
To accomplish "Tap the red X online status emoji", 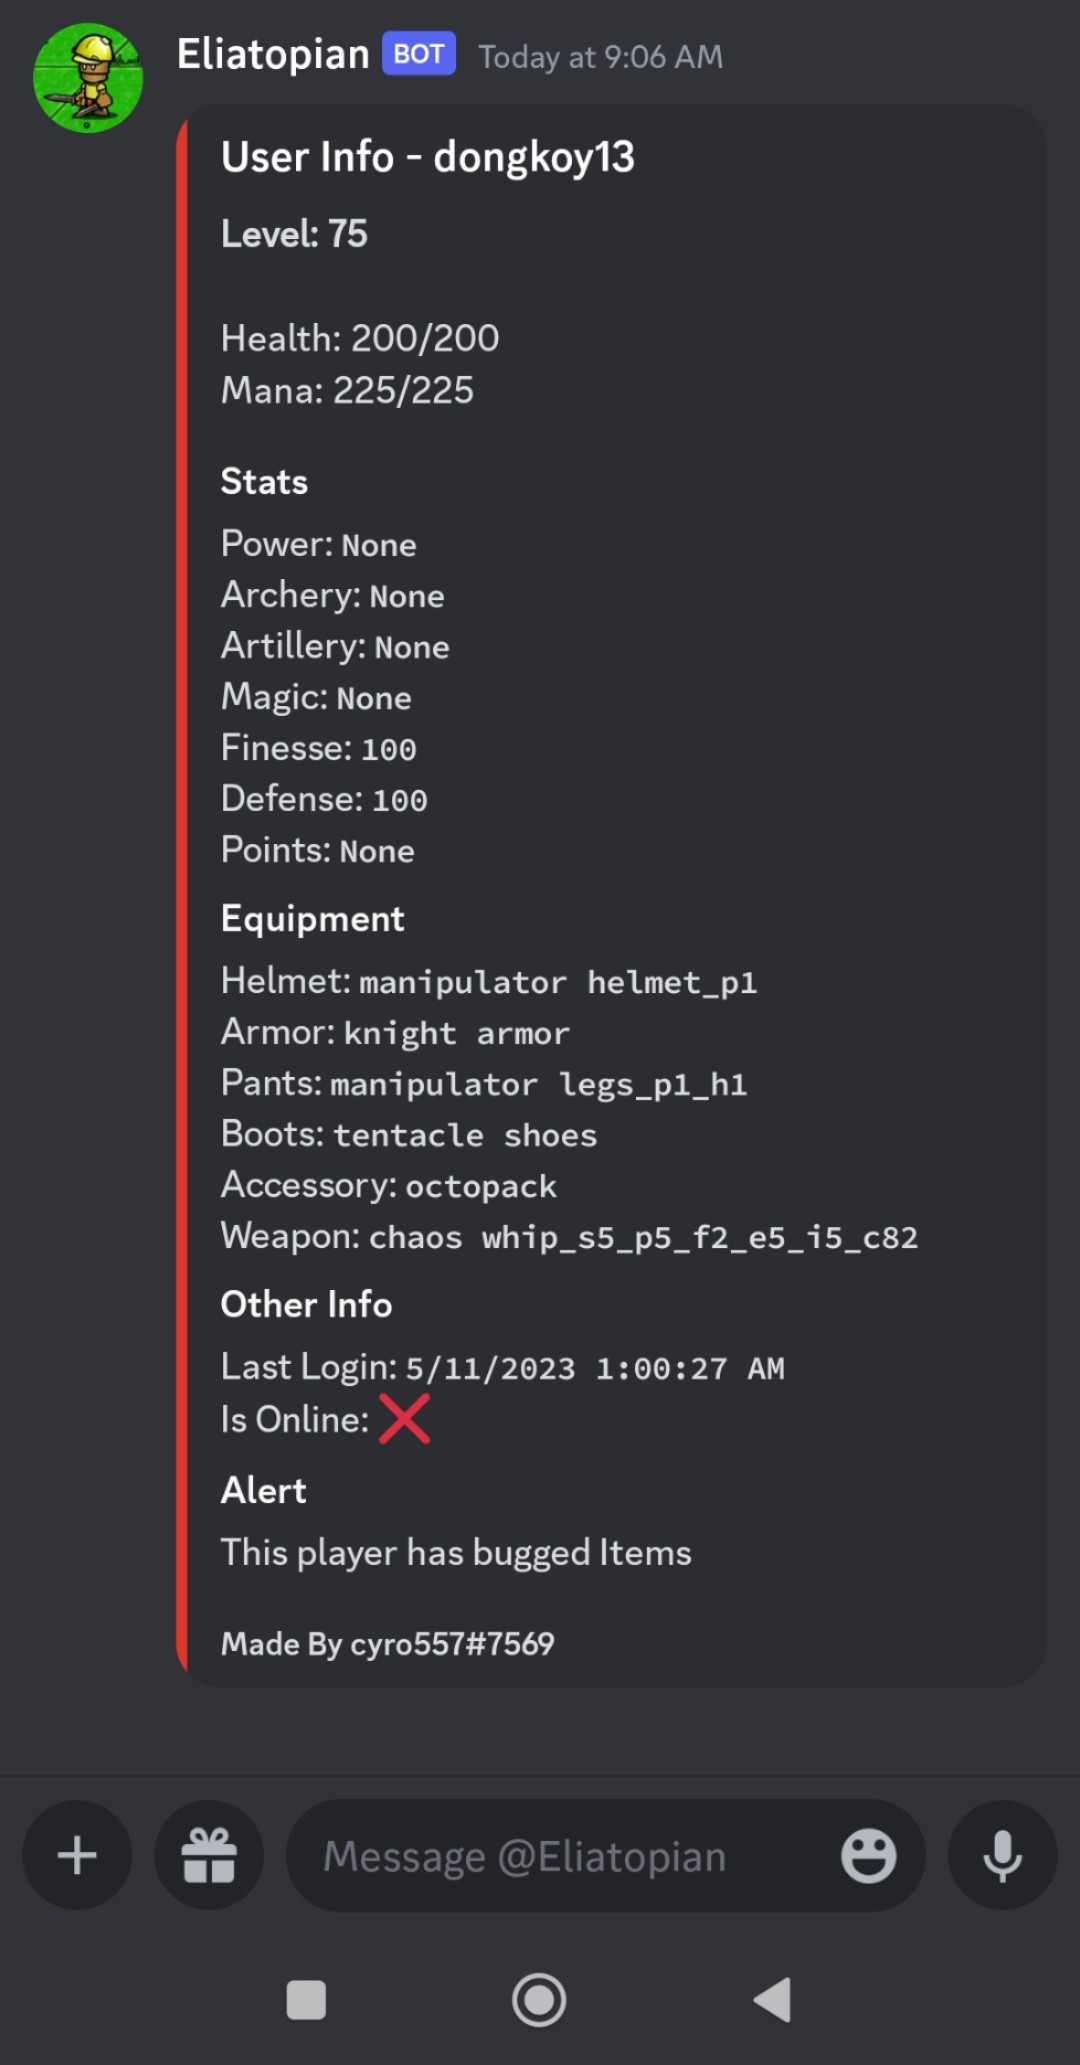I will click(x=405, y=1419).
